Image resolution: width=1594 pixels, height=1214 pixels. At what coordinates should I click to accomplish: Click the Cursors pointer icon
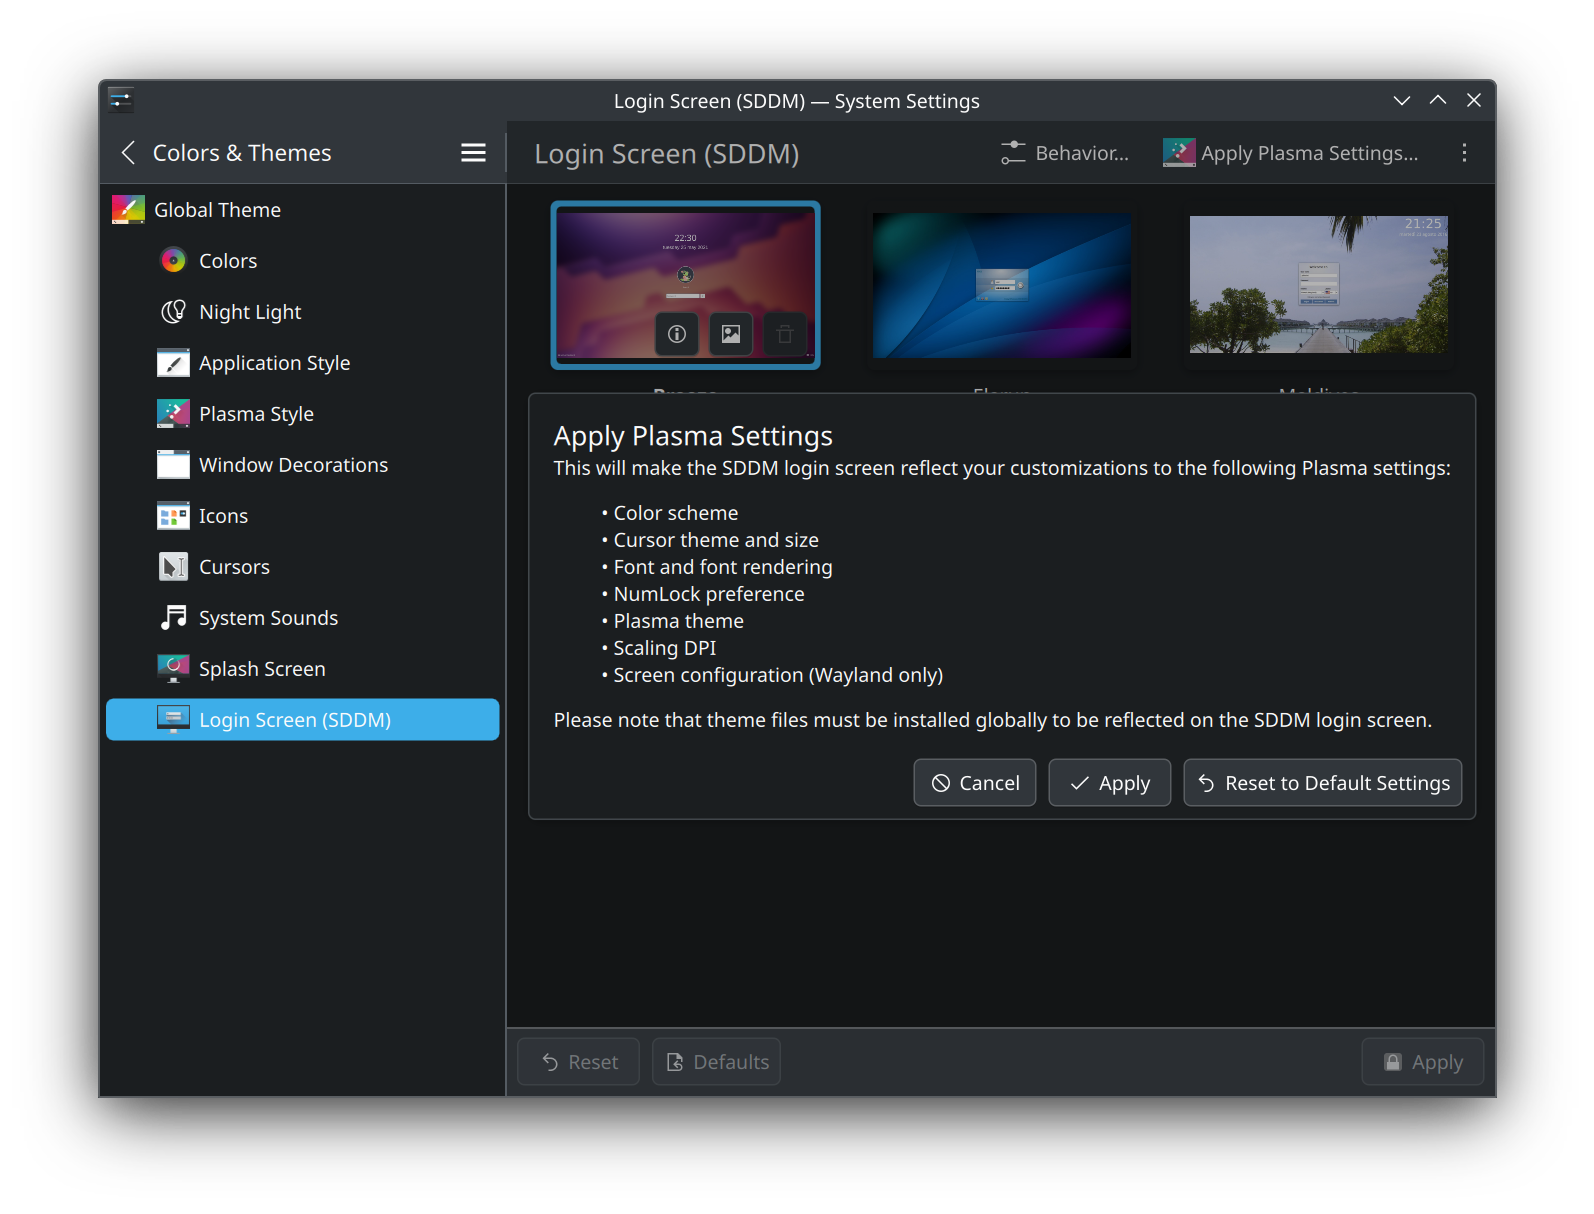click(173, 567)
